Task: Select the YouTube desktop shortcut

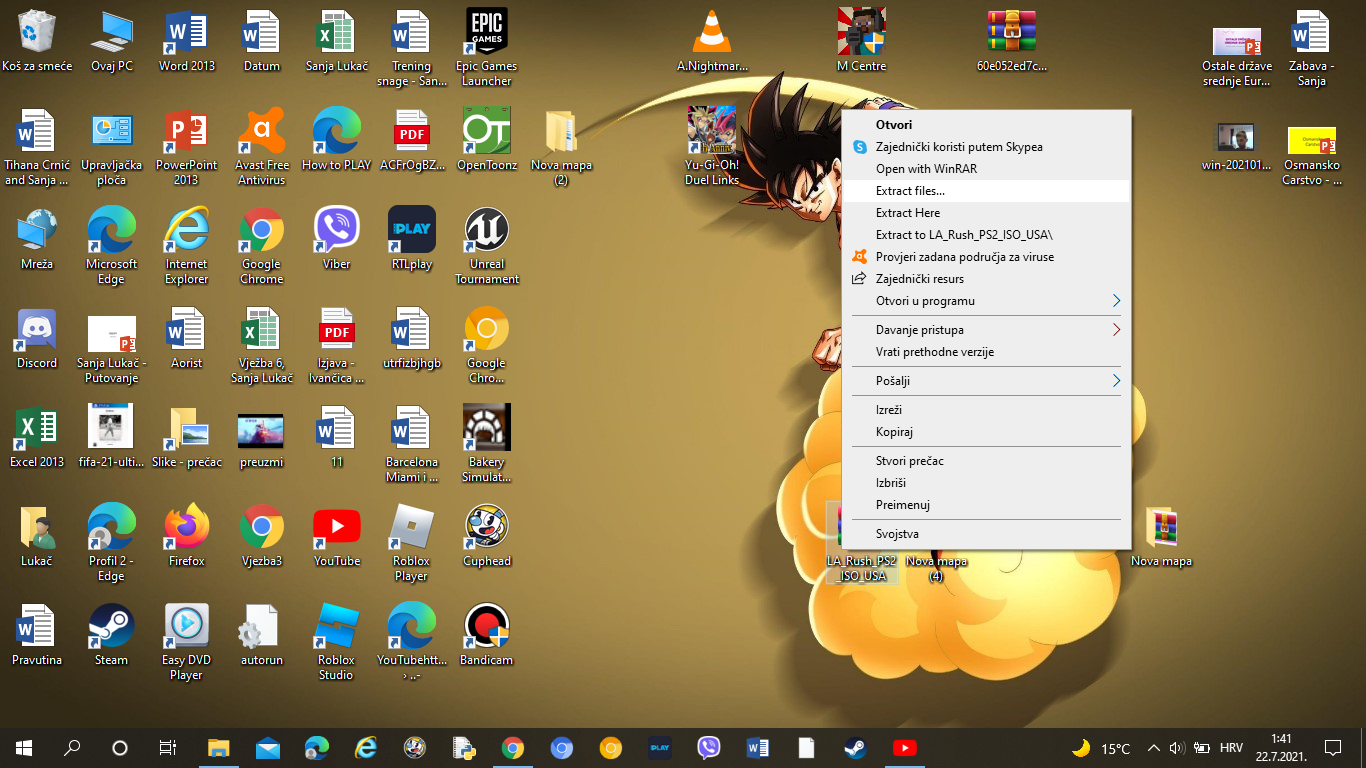Action: [337, 536]
